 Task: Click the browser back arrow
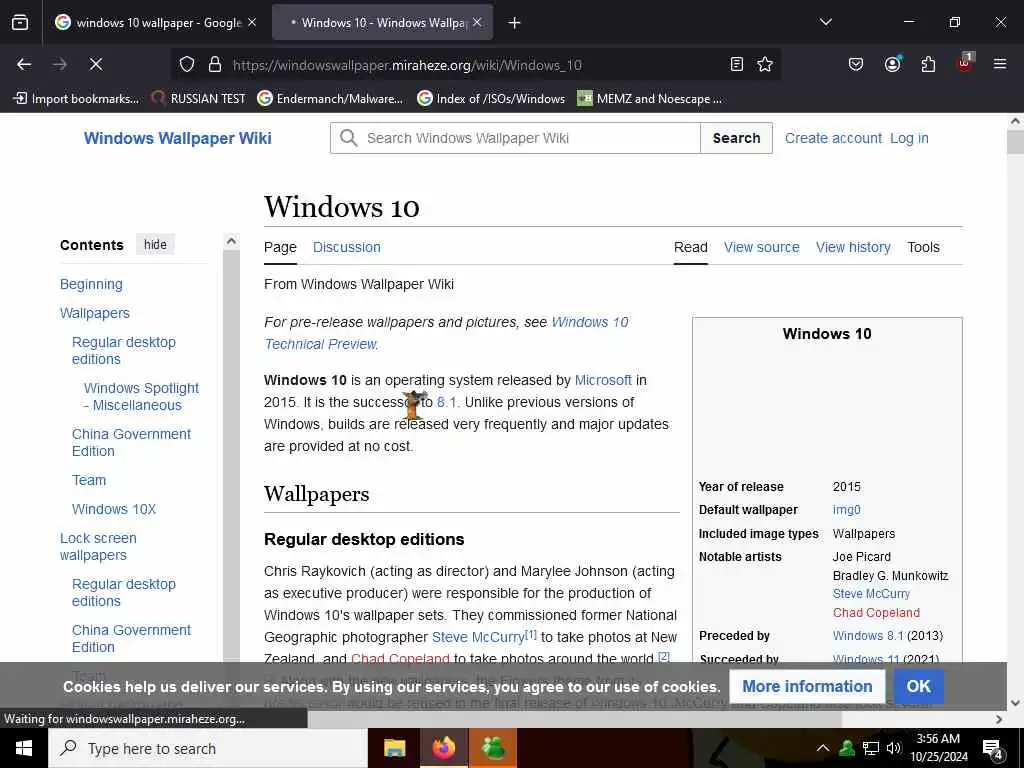coord(24,64)
